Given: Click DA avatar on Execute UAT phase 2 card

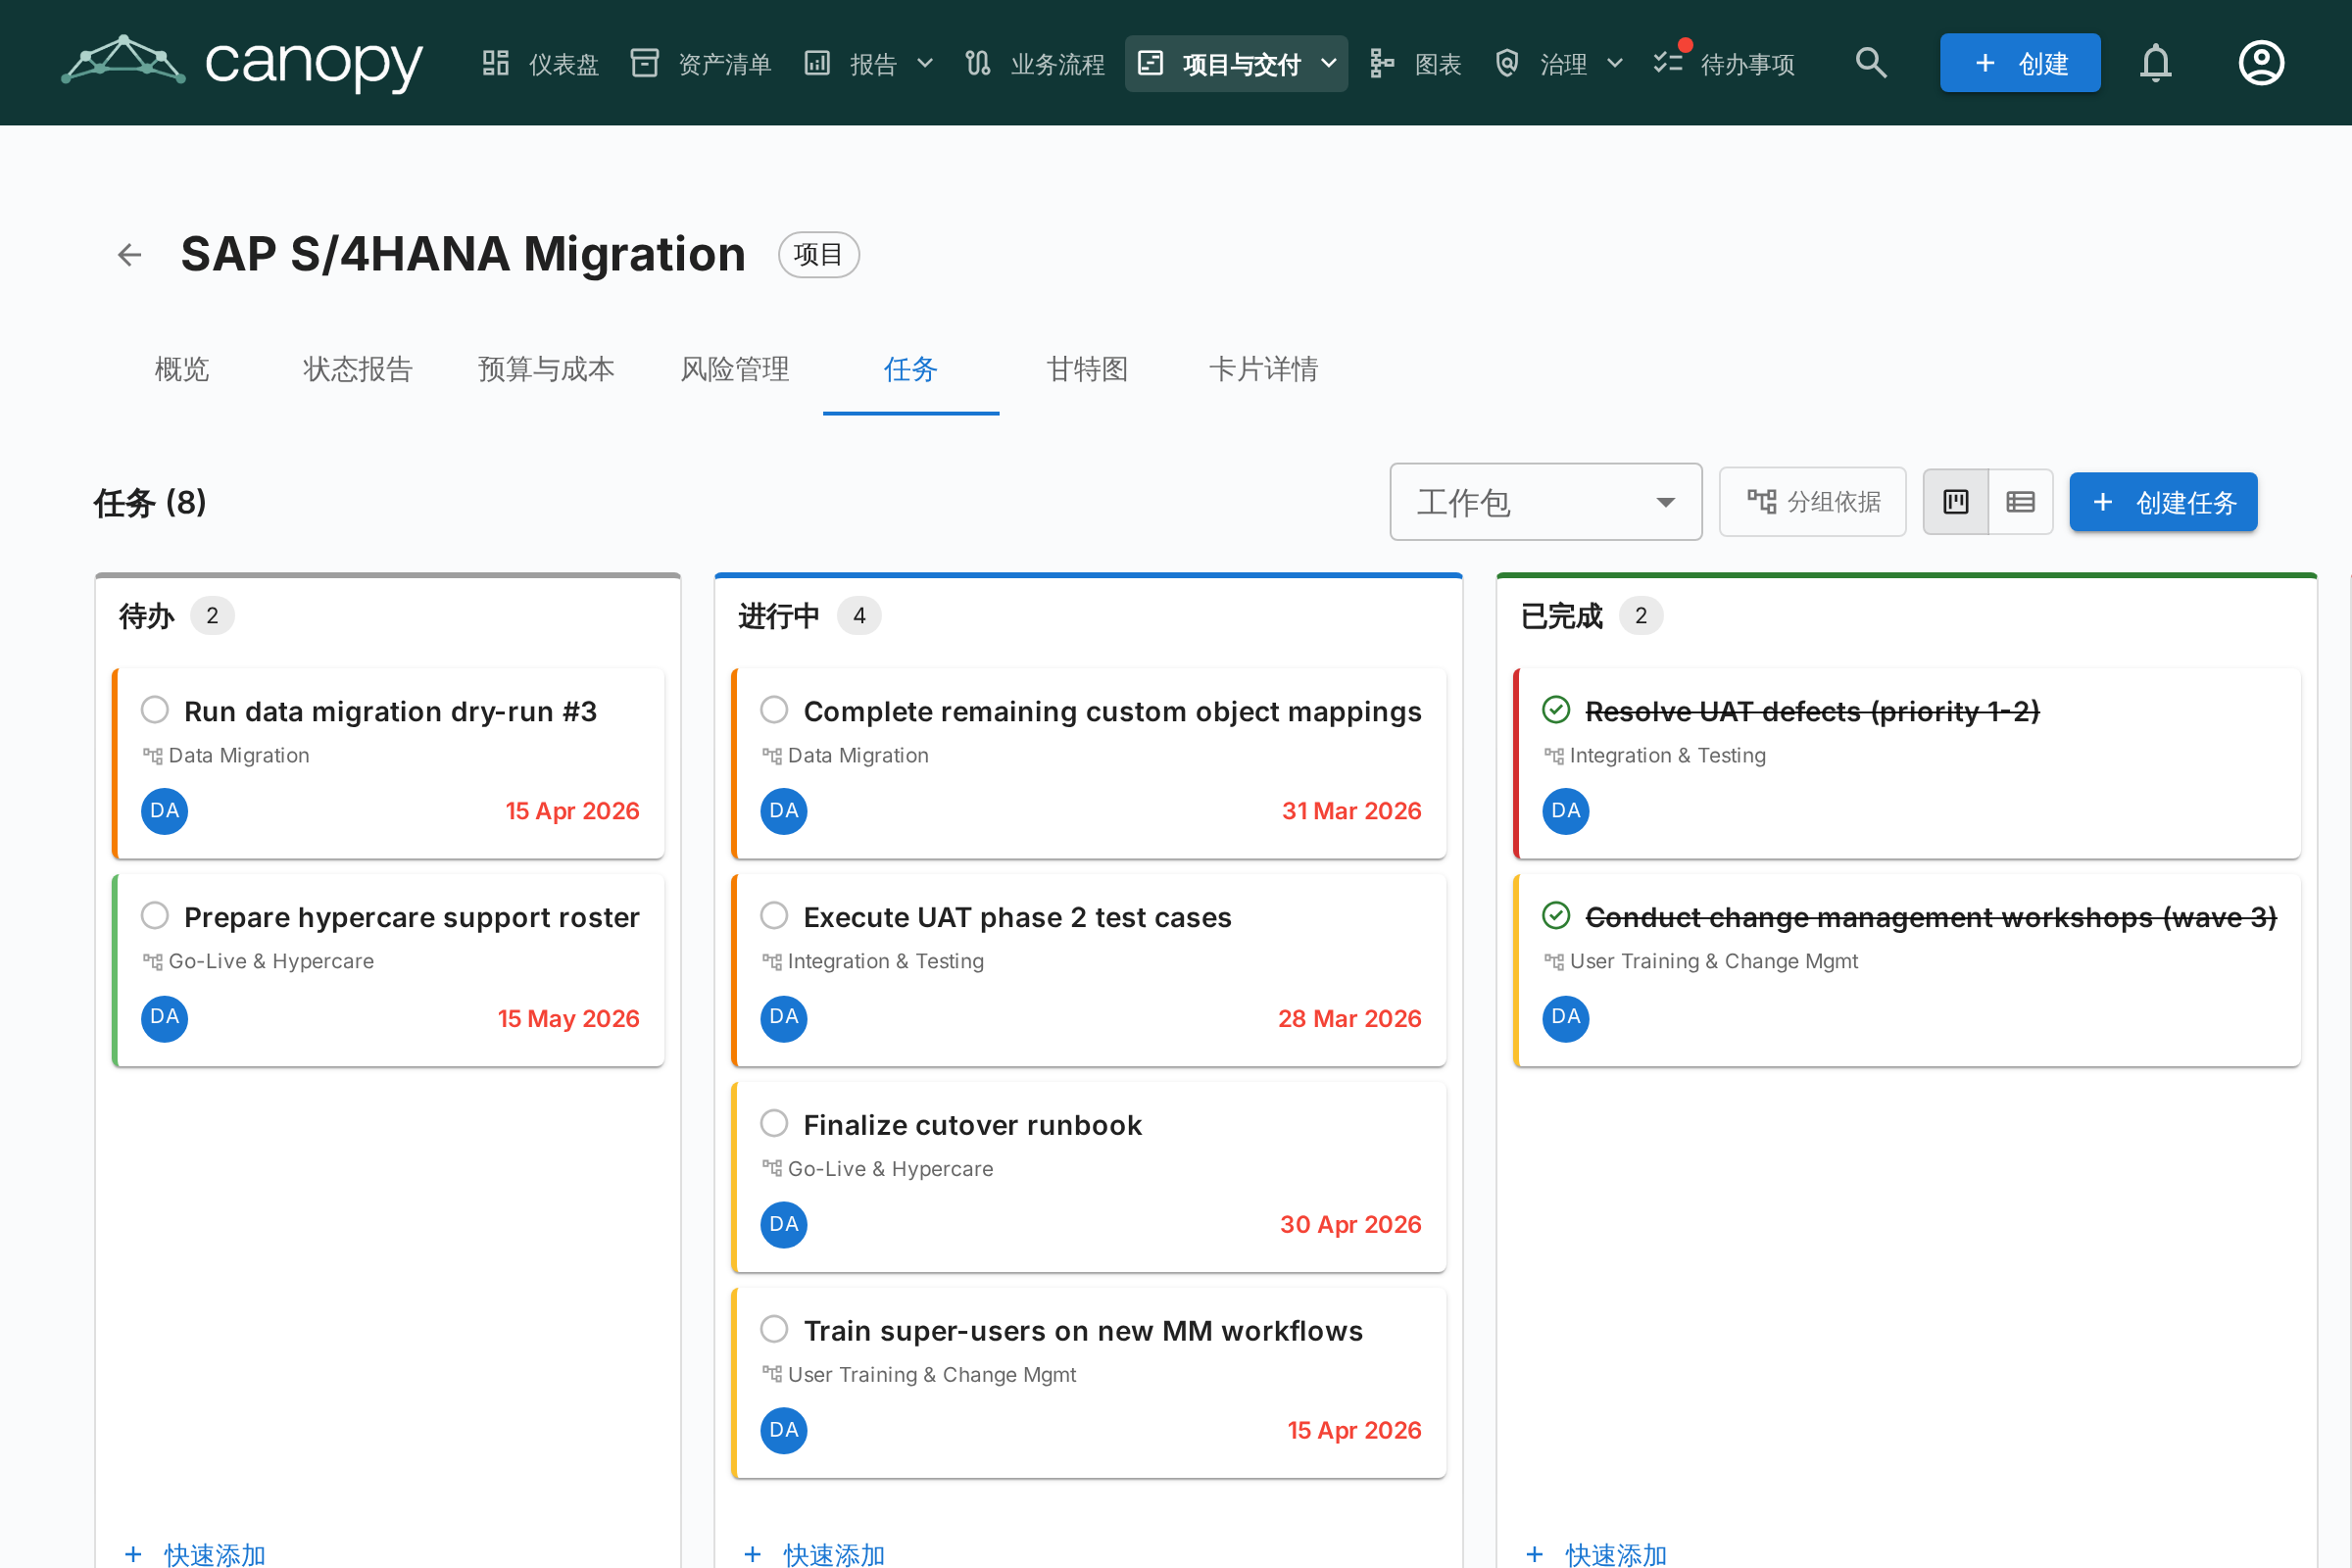Looking at the screenshot, I should (783, 1018).
